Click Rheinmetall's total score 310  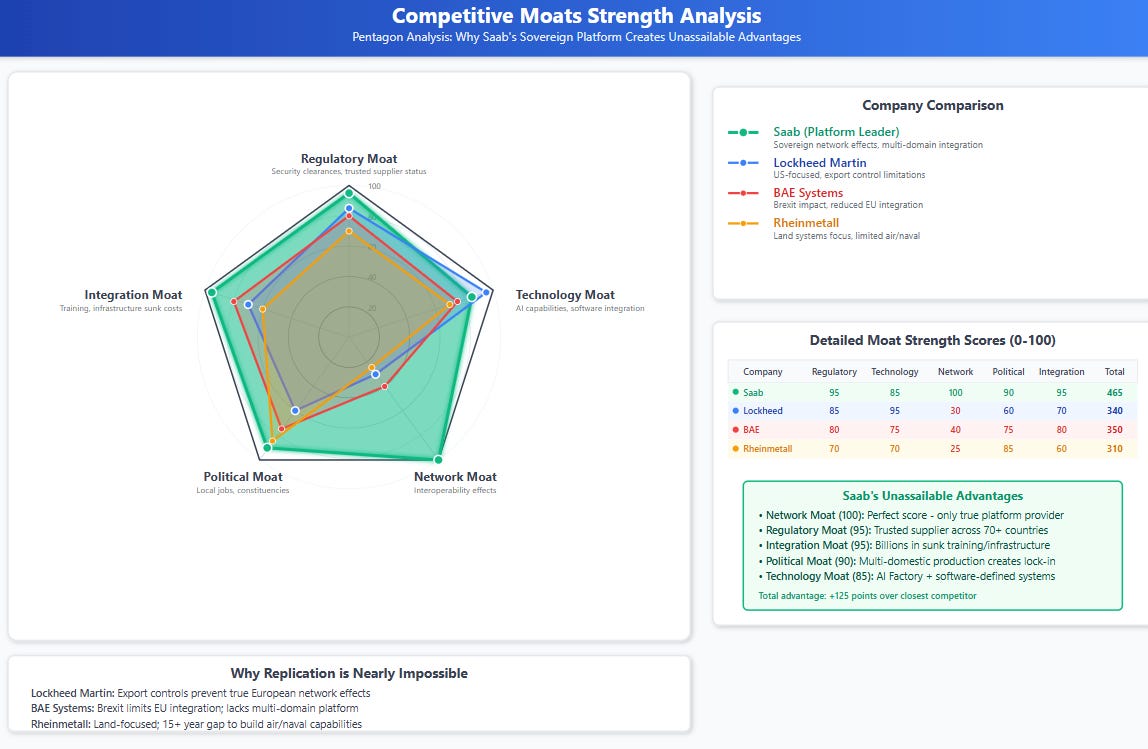coord(1114,449)
